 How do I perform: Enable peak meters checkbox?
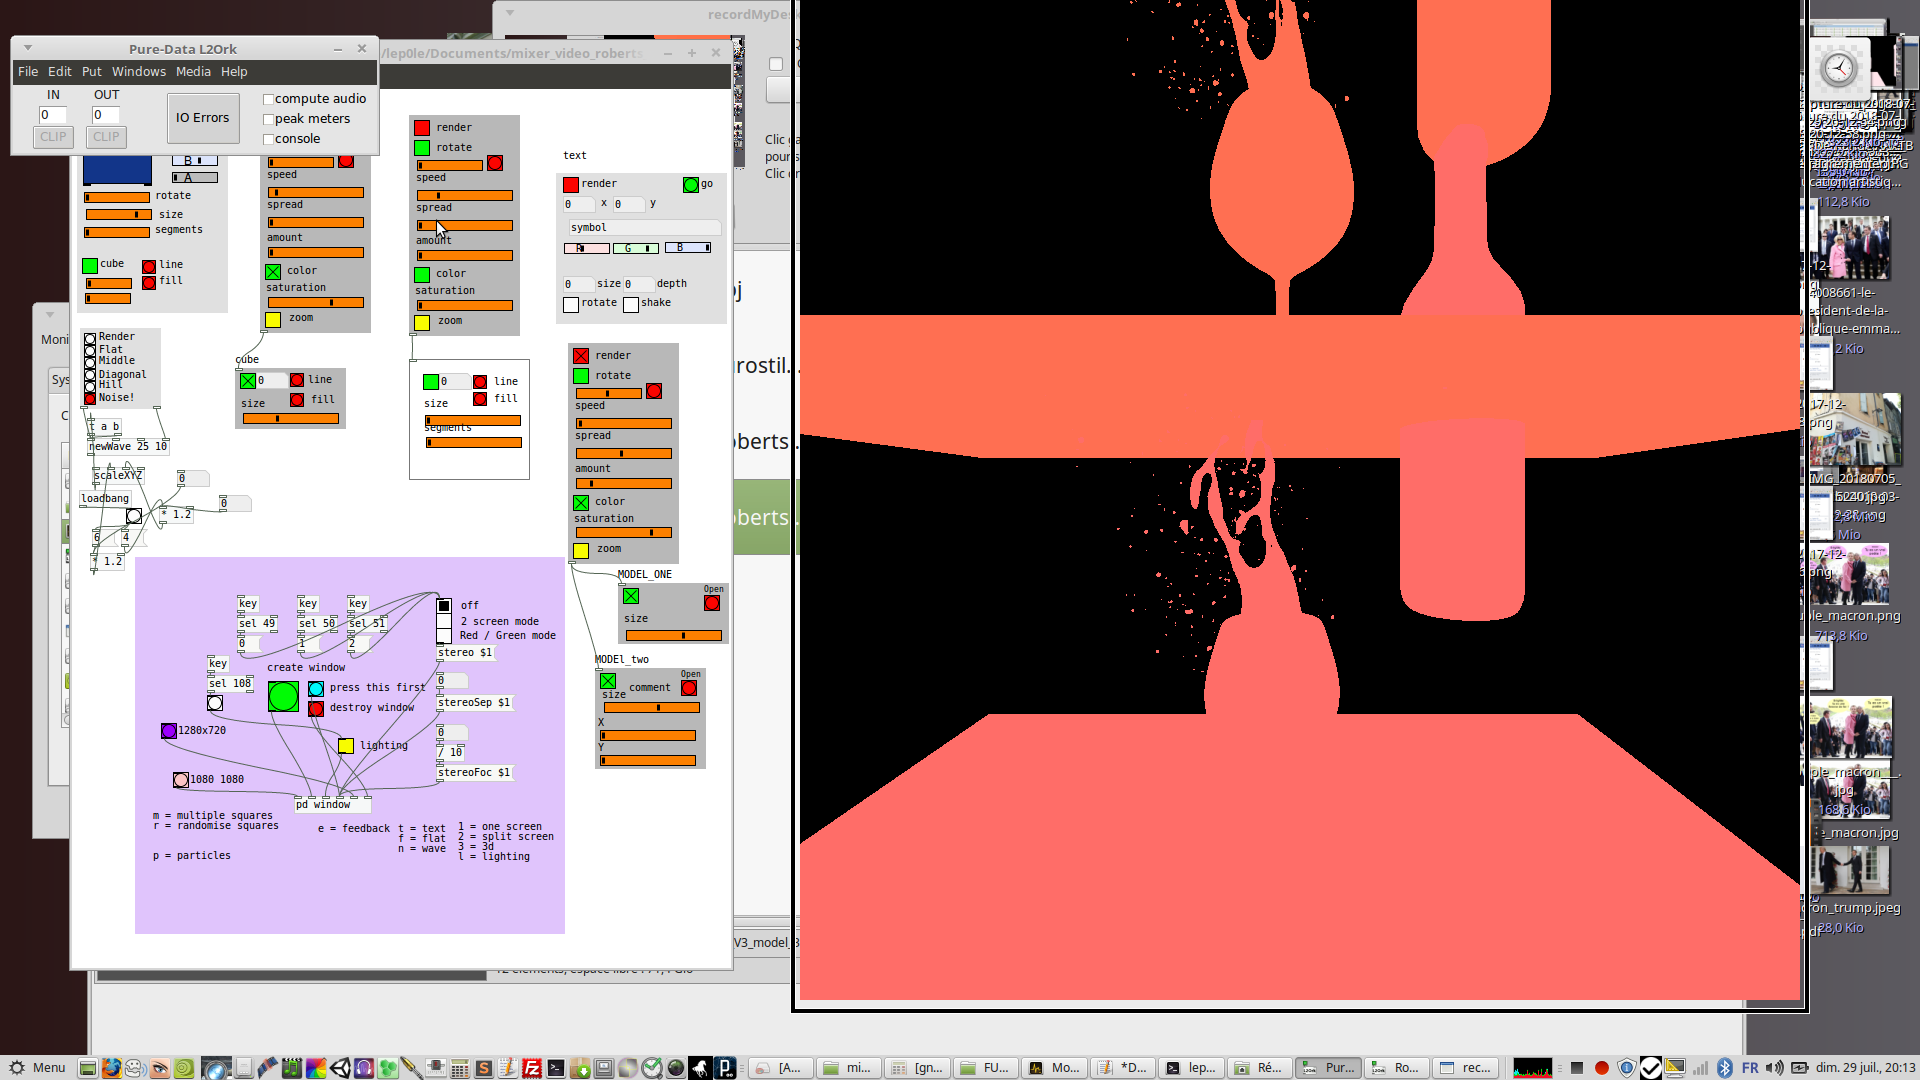[268, 119]
